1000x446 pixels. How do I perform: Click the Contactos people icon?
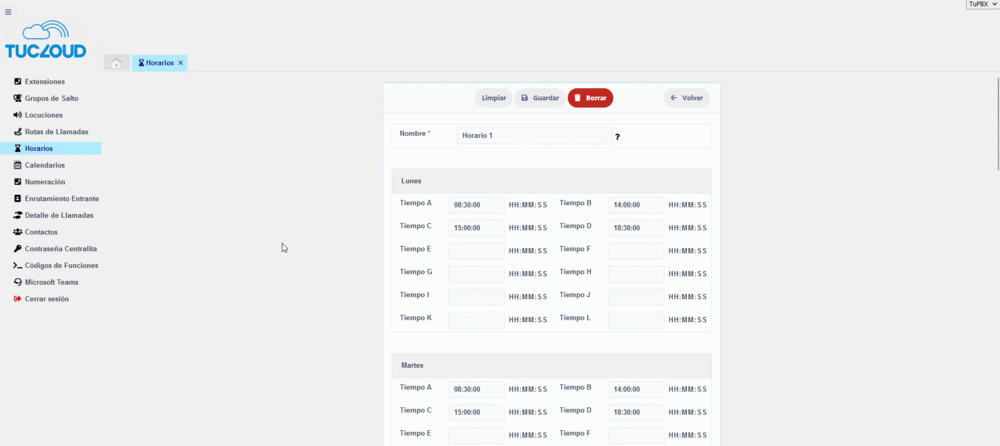17,232
